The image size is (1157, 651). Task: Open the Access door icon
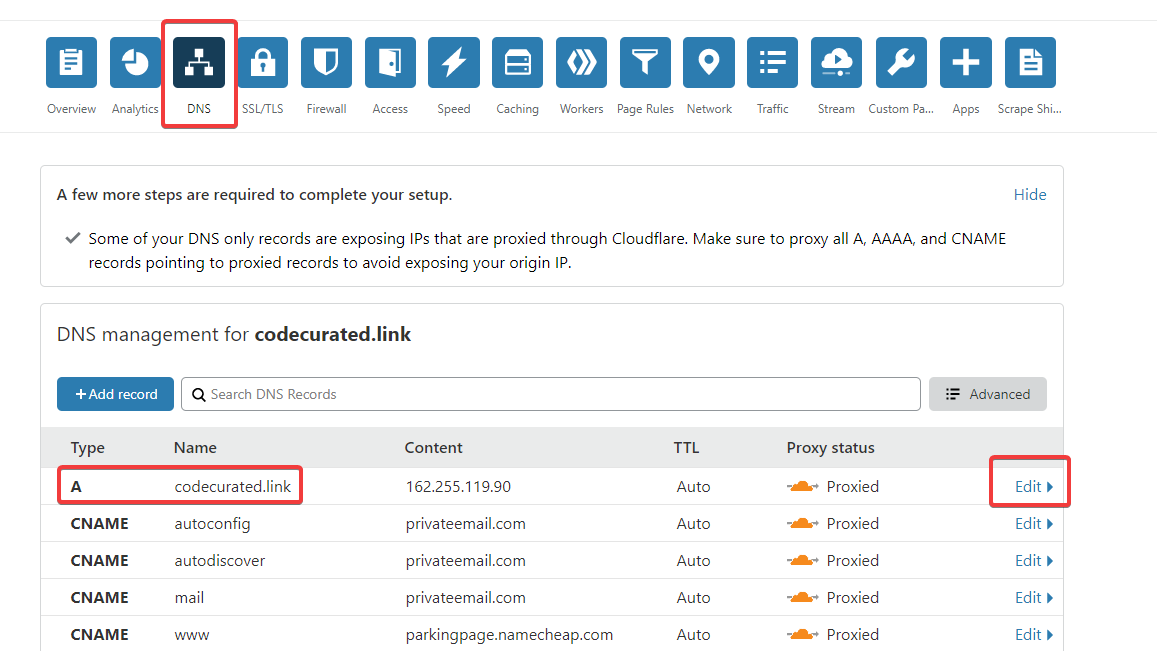pos(390,62)
